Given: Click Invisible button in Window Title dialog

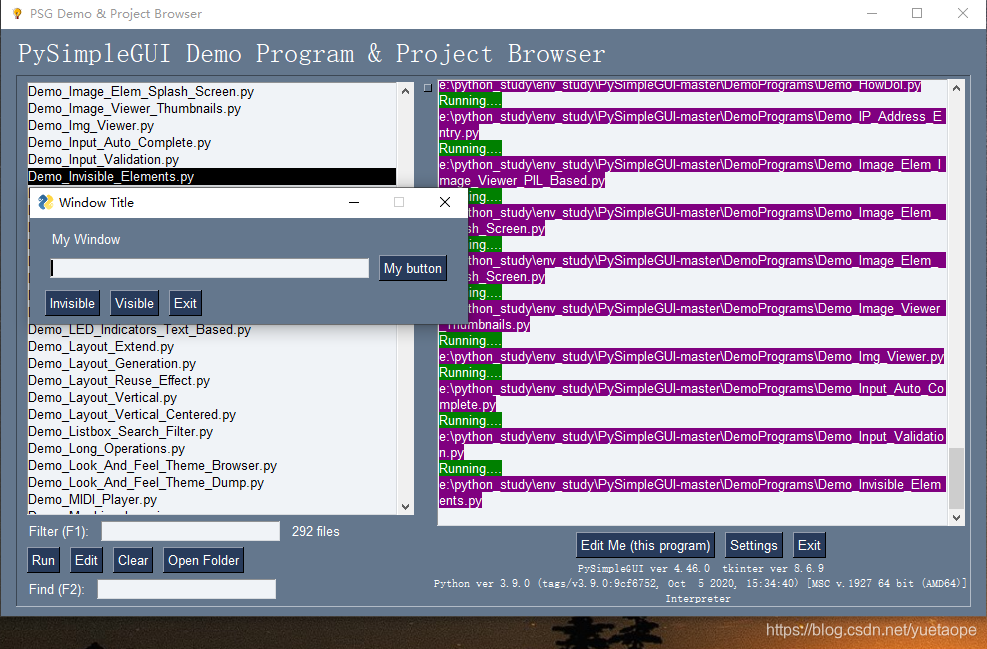Looking at the screenshot, I should (x=72, y=303).
